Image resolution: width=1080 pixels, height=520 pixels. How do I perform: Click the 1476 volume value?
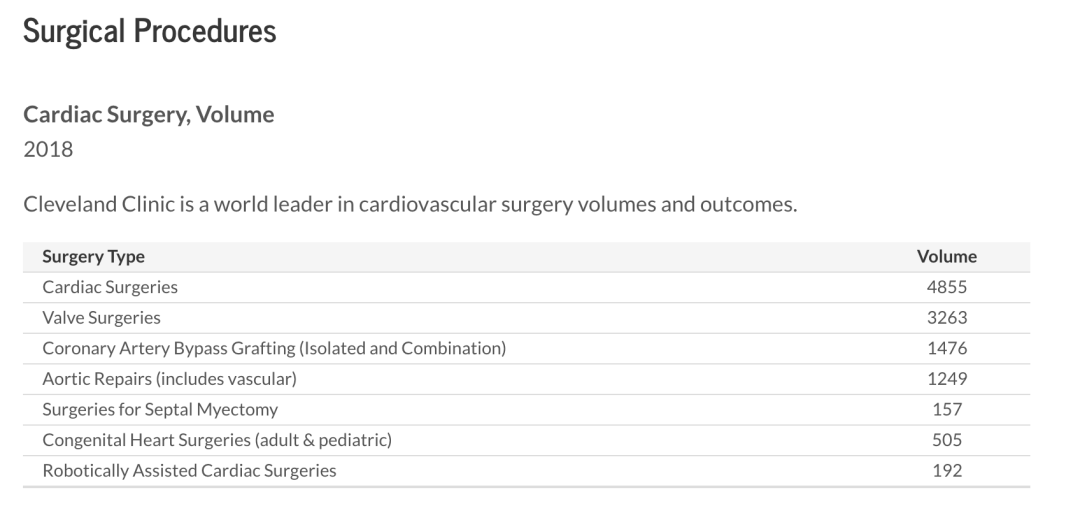[946, 349]
